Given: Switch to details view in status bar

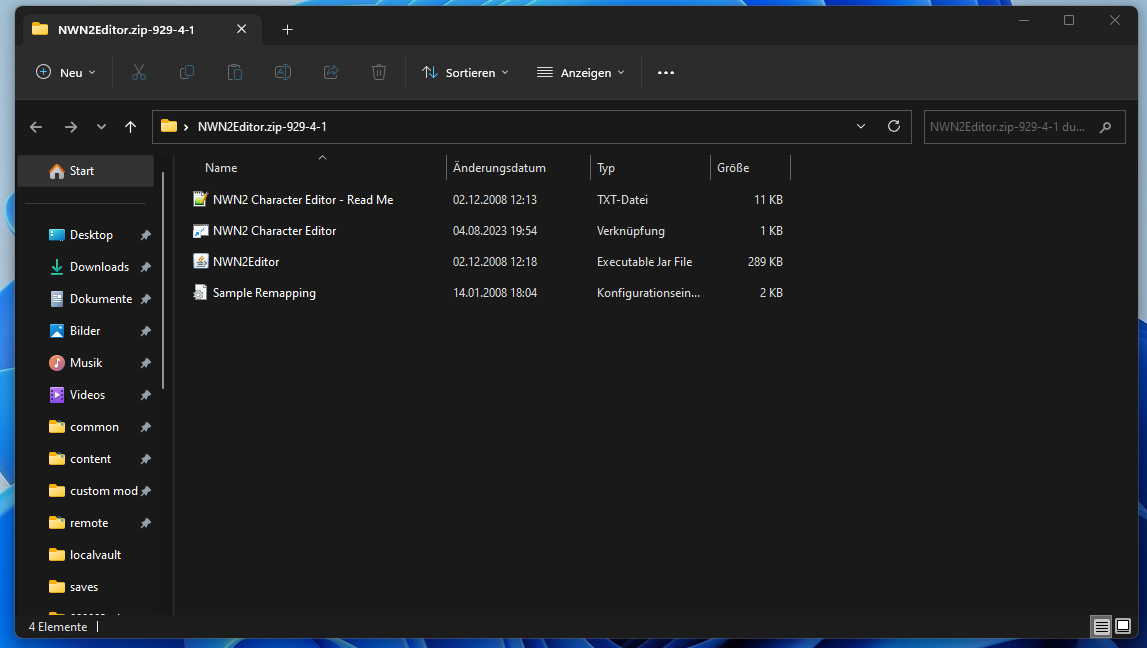Looking at the screenshot, I should [1101, 627].
